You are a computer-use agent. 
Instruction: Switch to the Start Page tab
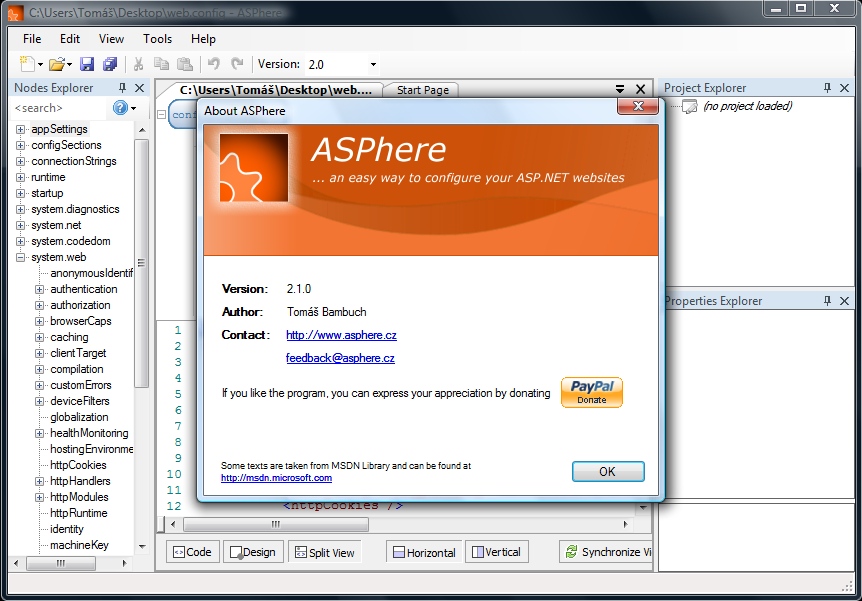coord(422,90)
